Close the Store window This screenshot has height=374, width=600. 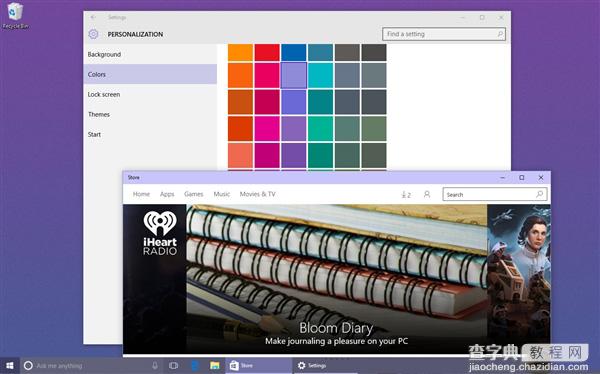[x=541, y=178]
